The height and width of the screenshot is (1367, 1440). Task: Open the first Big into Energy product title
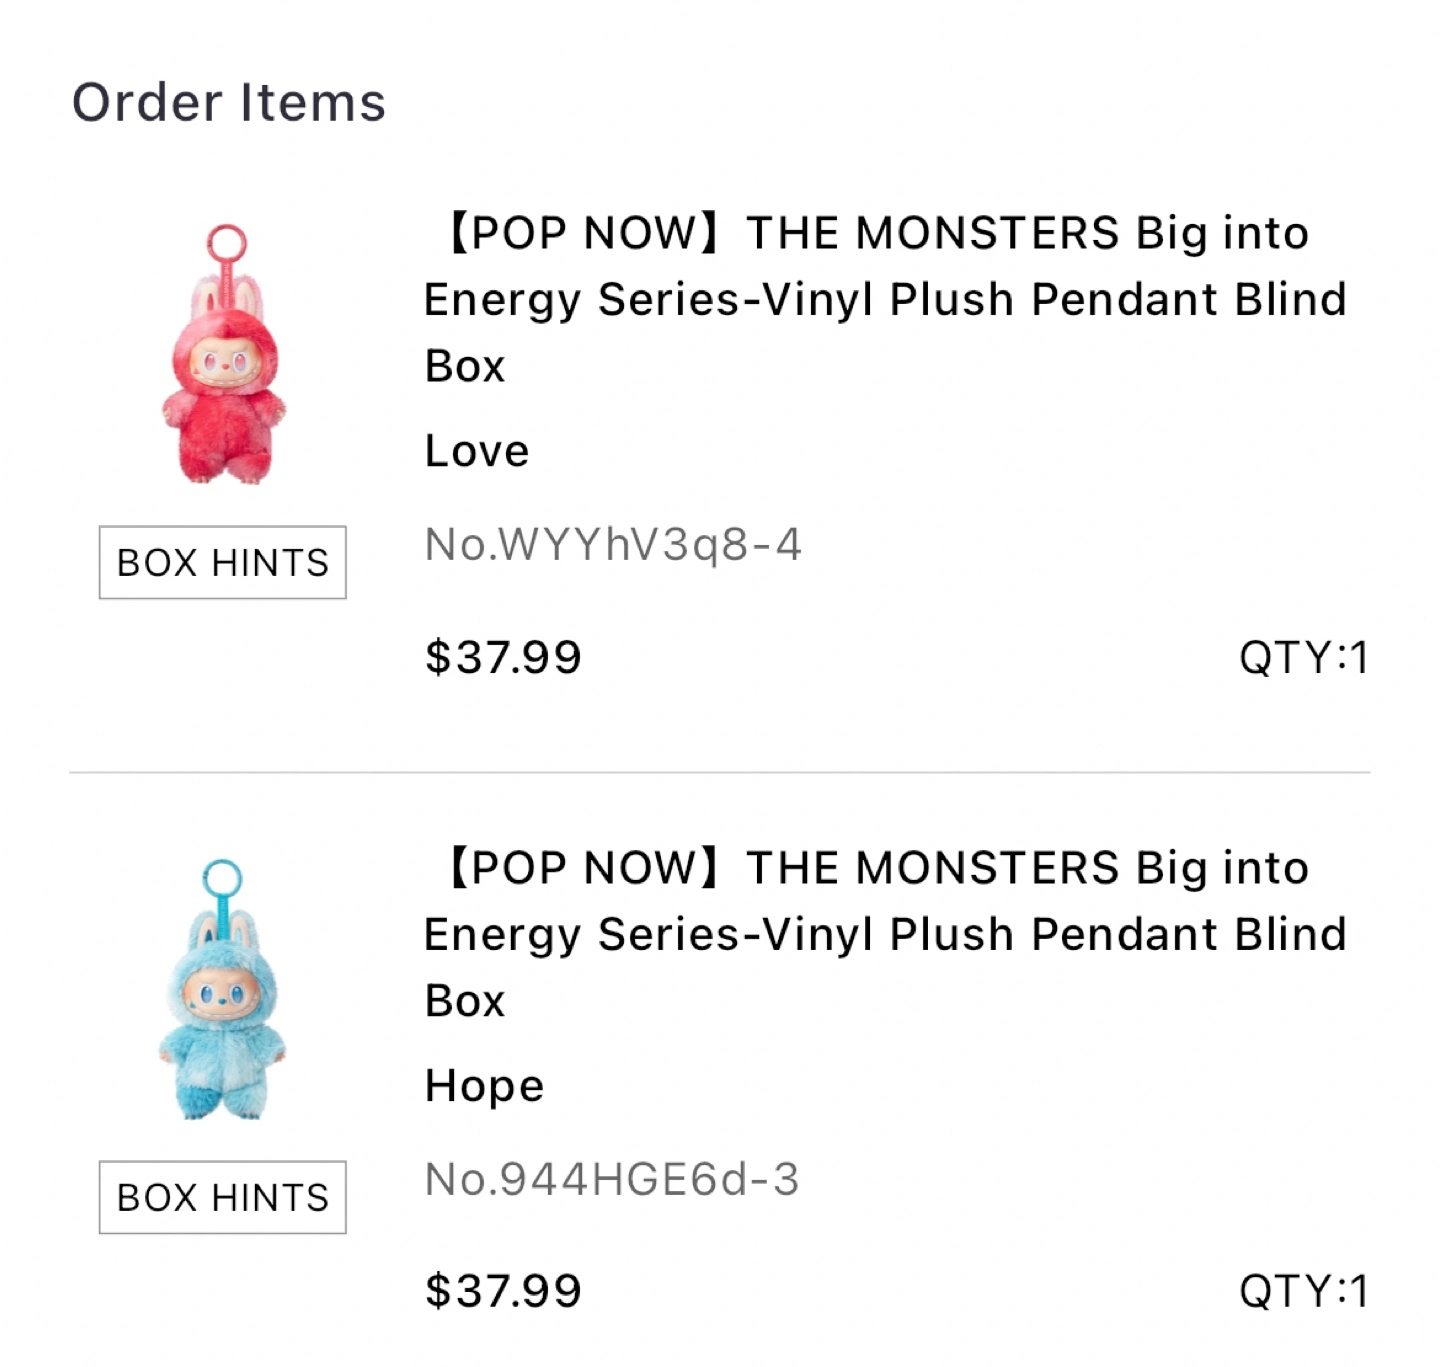pyautogui.click(x=884, y=299)
